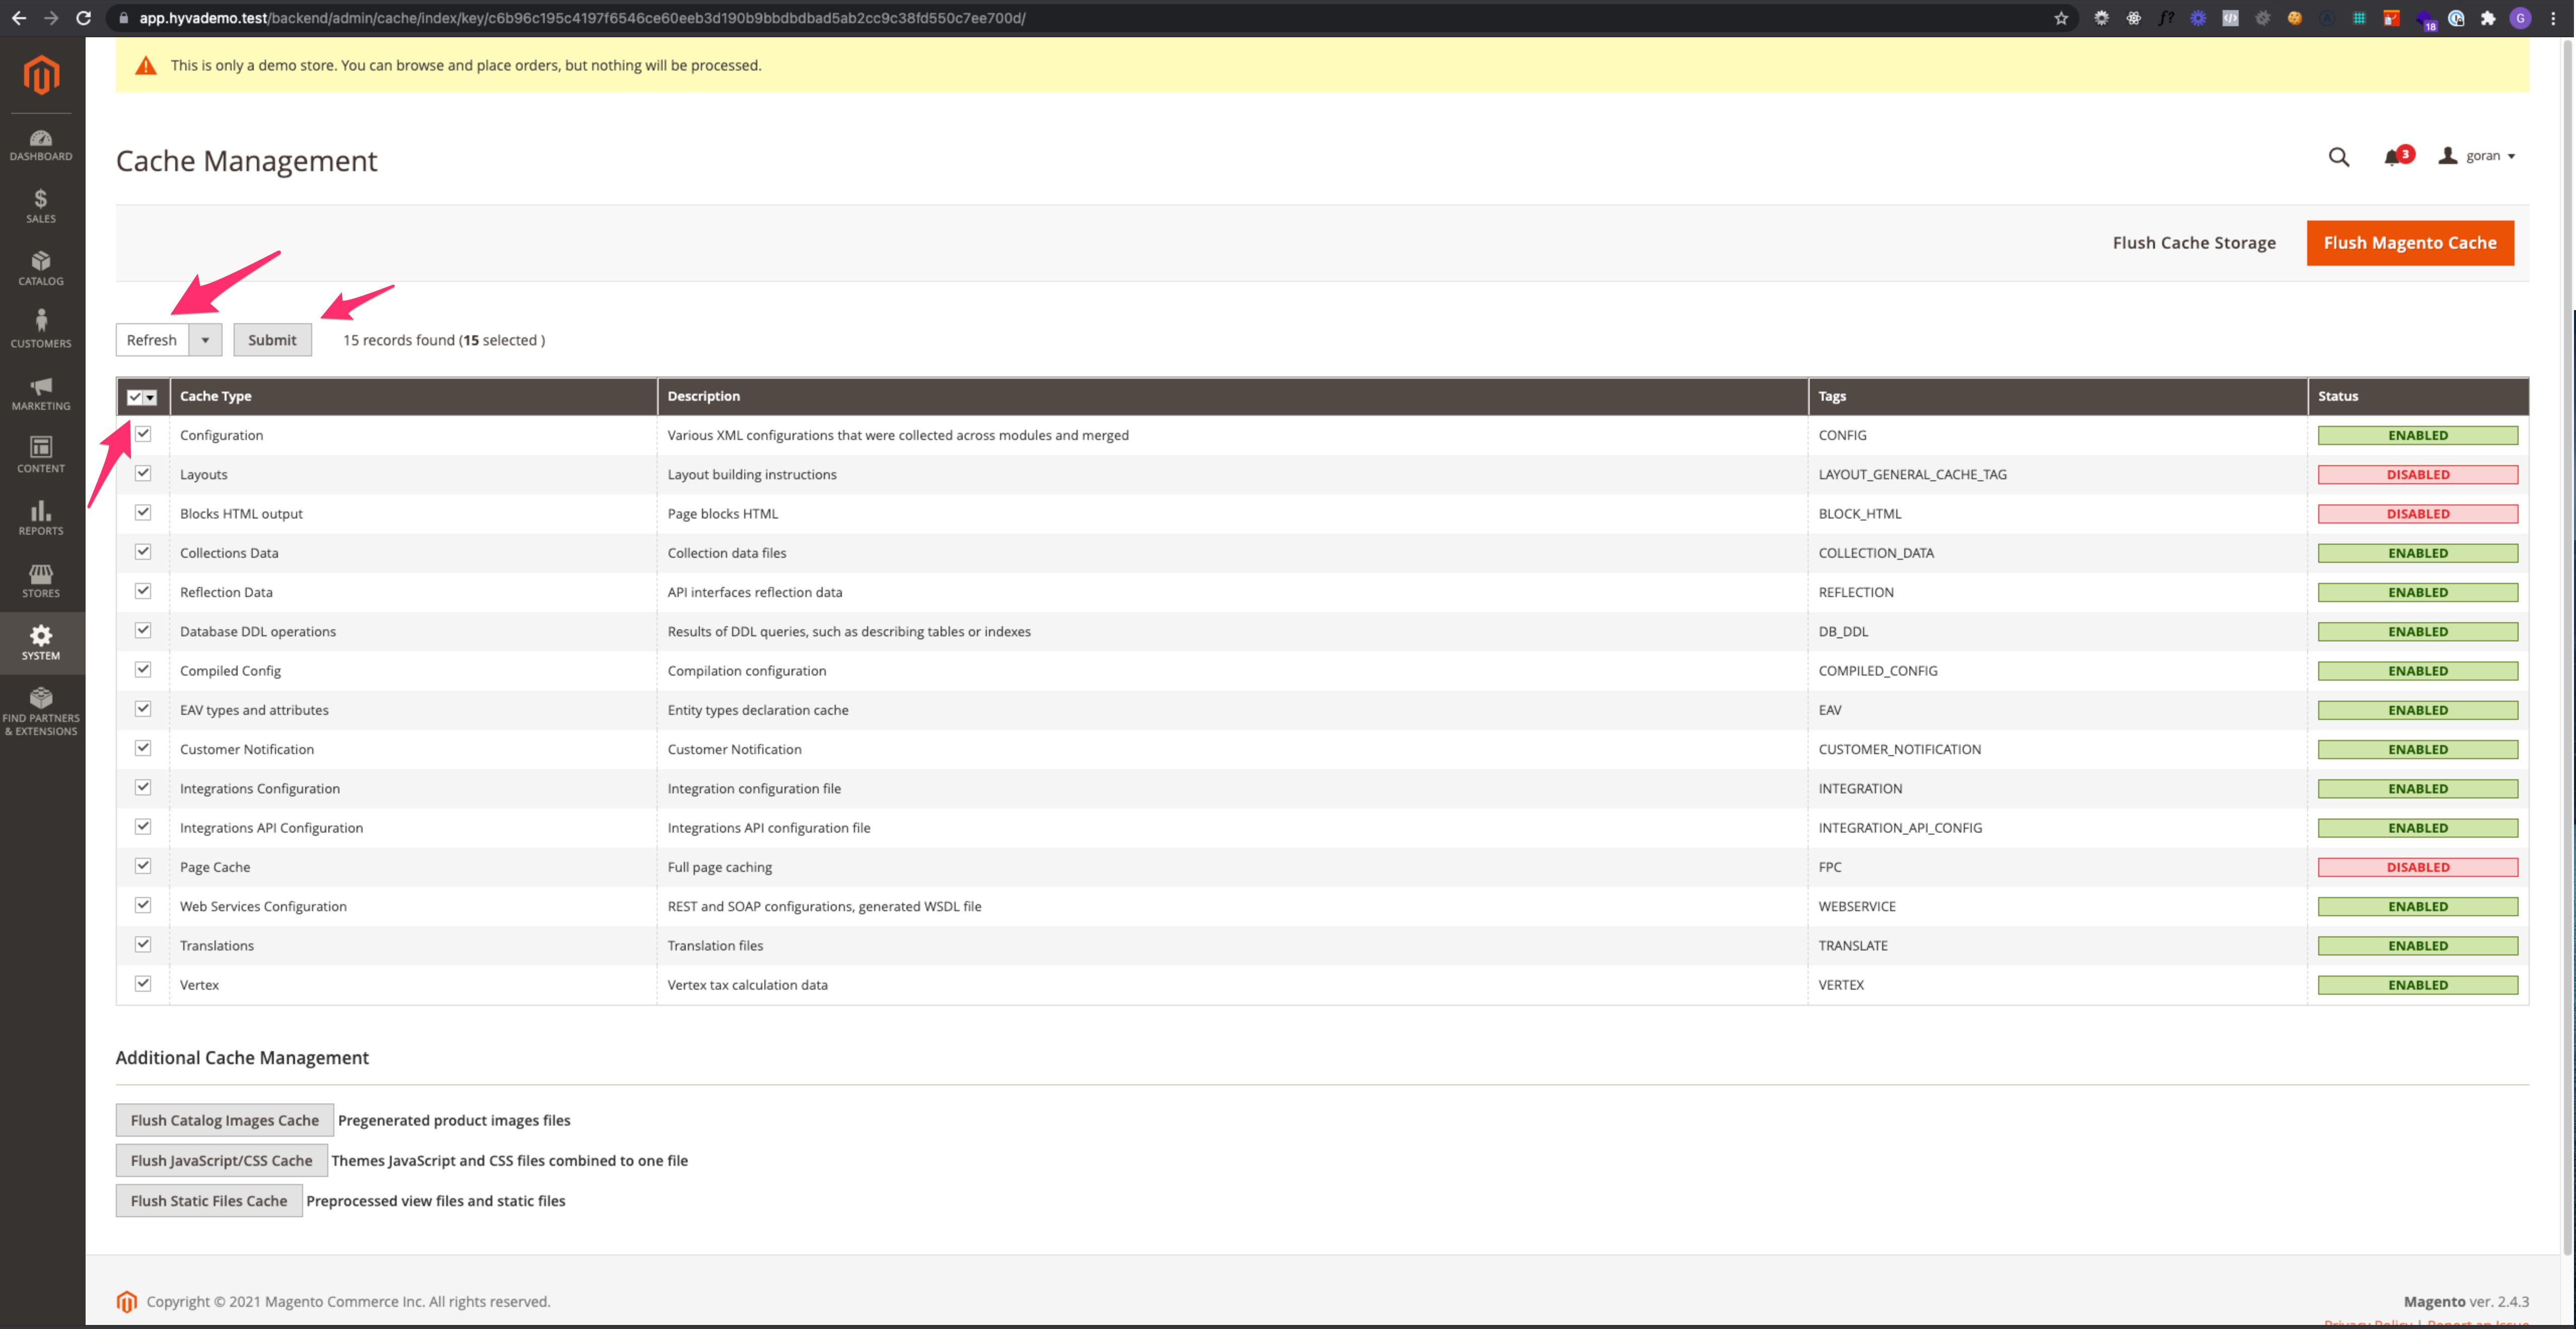
Task: Click the Magento logo in sidebar
Action: click(x=41, y=75)
